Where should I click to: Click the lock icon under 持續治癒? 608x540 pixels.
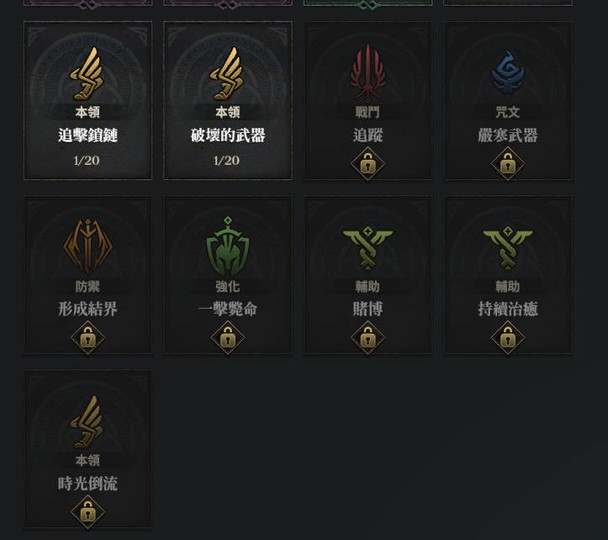(x=508, y=338)
